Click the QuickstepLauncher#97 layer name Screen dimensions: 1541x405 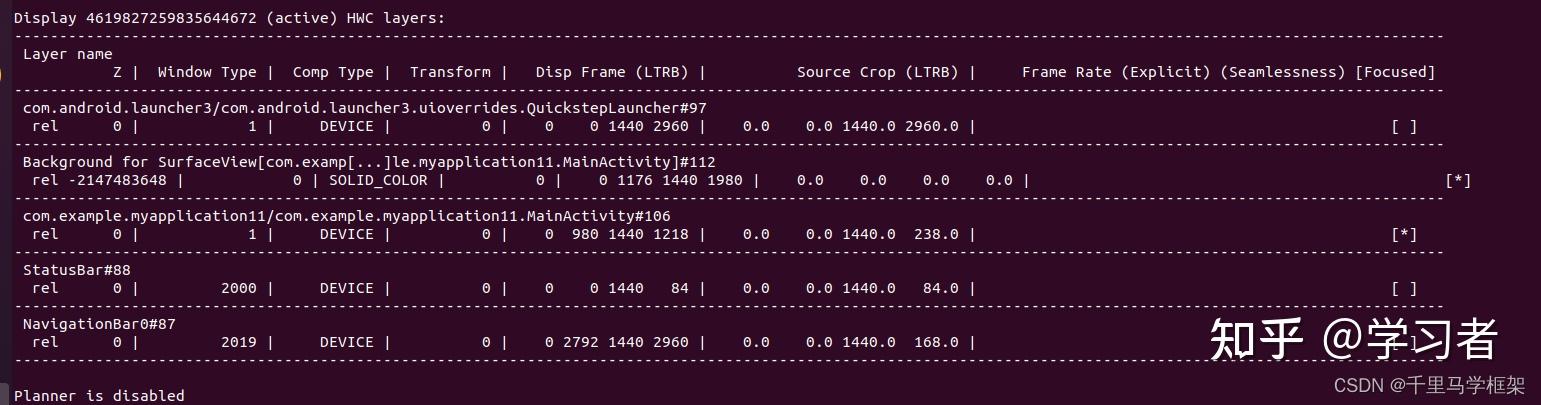point(366,108)
